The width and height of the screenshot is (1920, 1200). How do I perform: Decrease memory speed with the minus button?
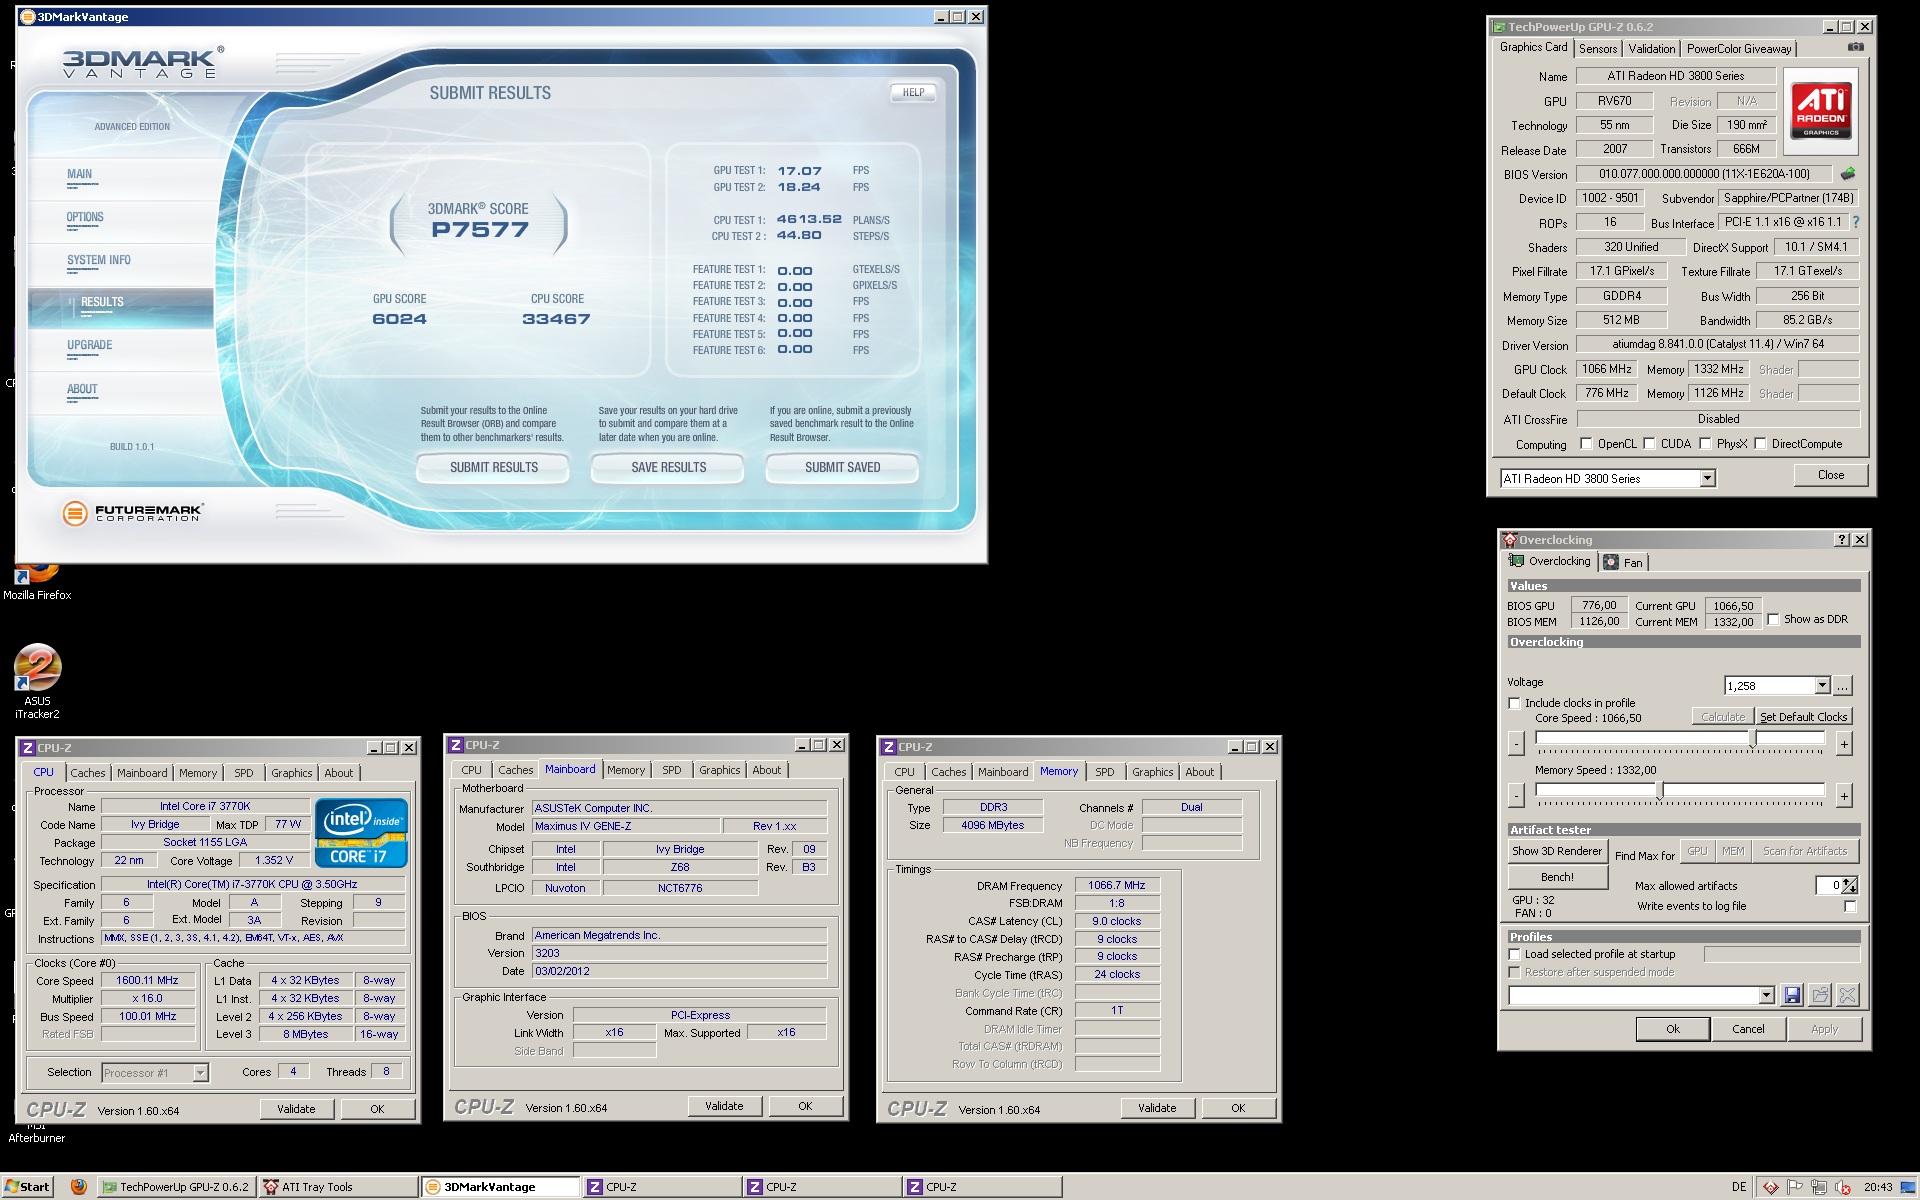[x=1516, y=795]
